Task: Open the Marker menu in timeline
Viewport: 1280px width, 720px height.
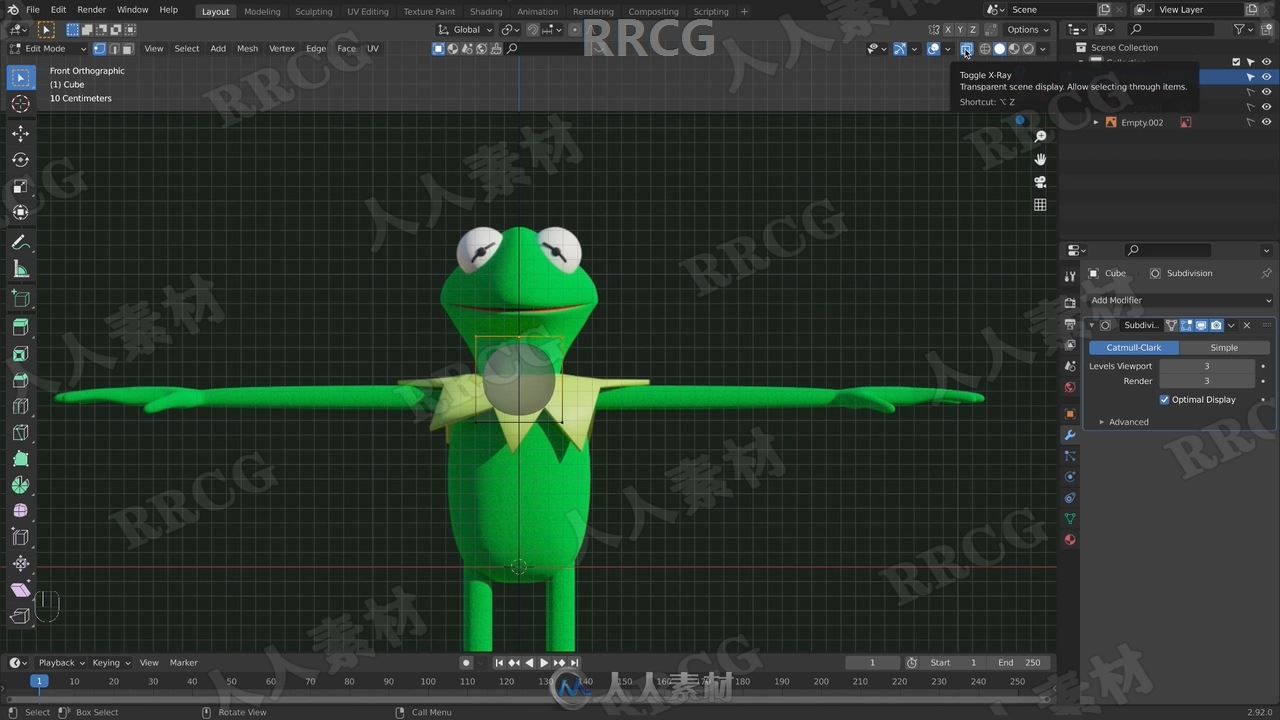Action: tap(183, 662)
